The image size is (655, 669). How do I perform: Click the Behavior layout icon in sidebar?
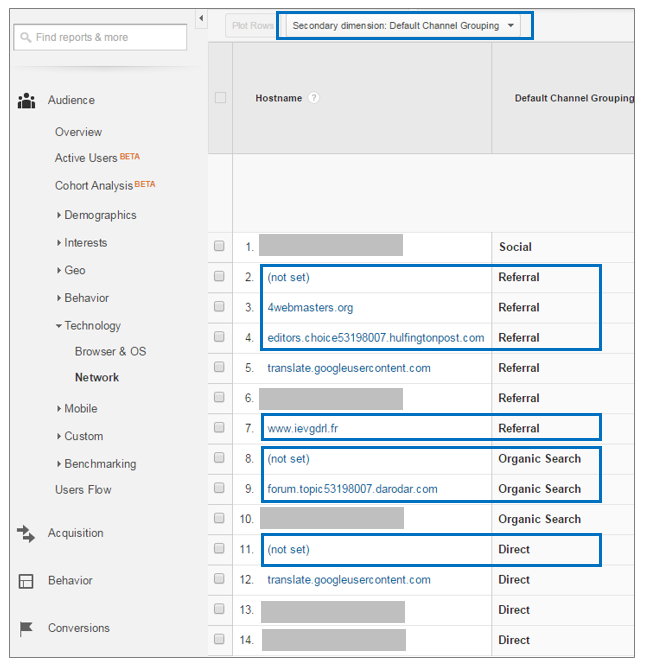(x=26, y=581)
